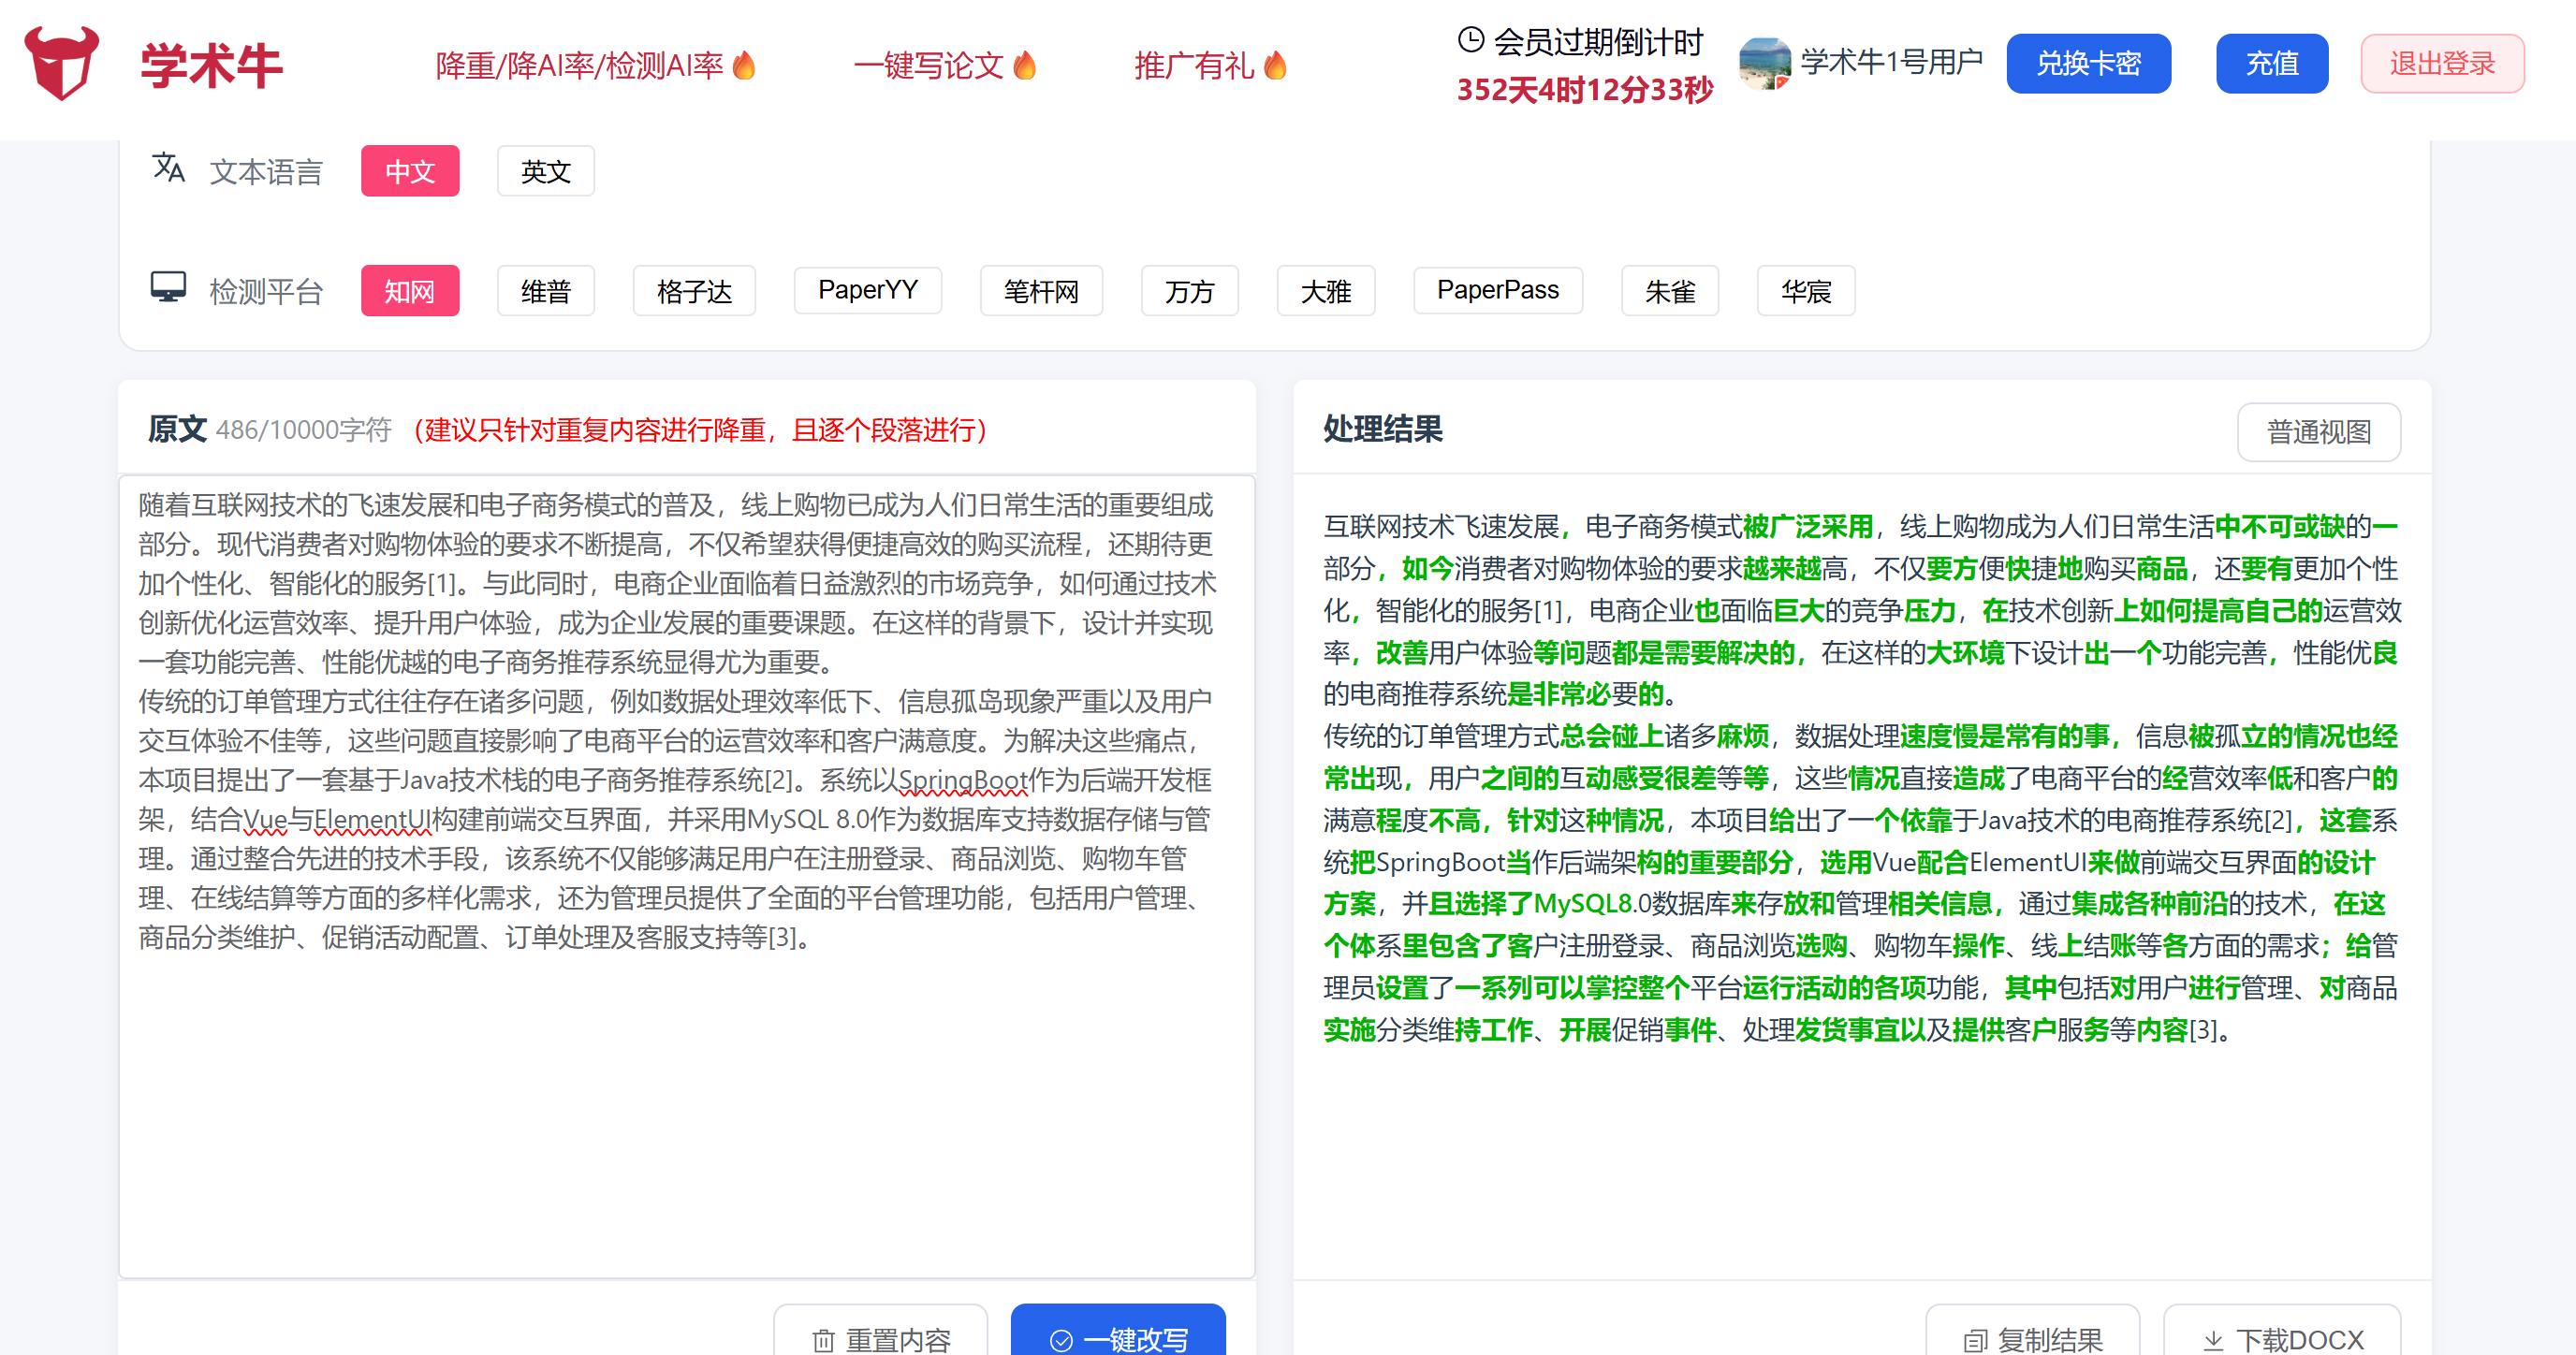2576x1355 pixels.
Task: Select 中文 as text language
Action: [x=410, y=171]
